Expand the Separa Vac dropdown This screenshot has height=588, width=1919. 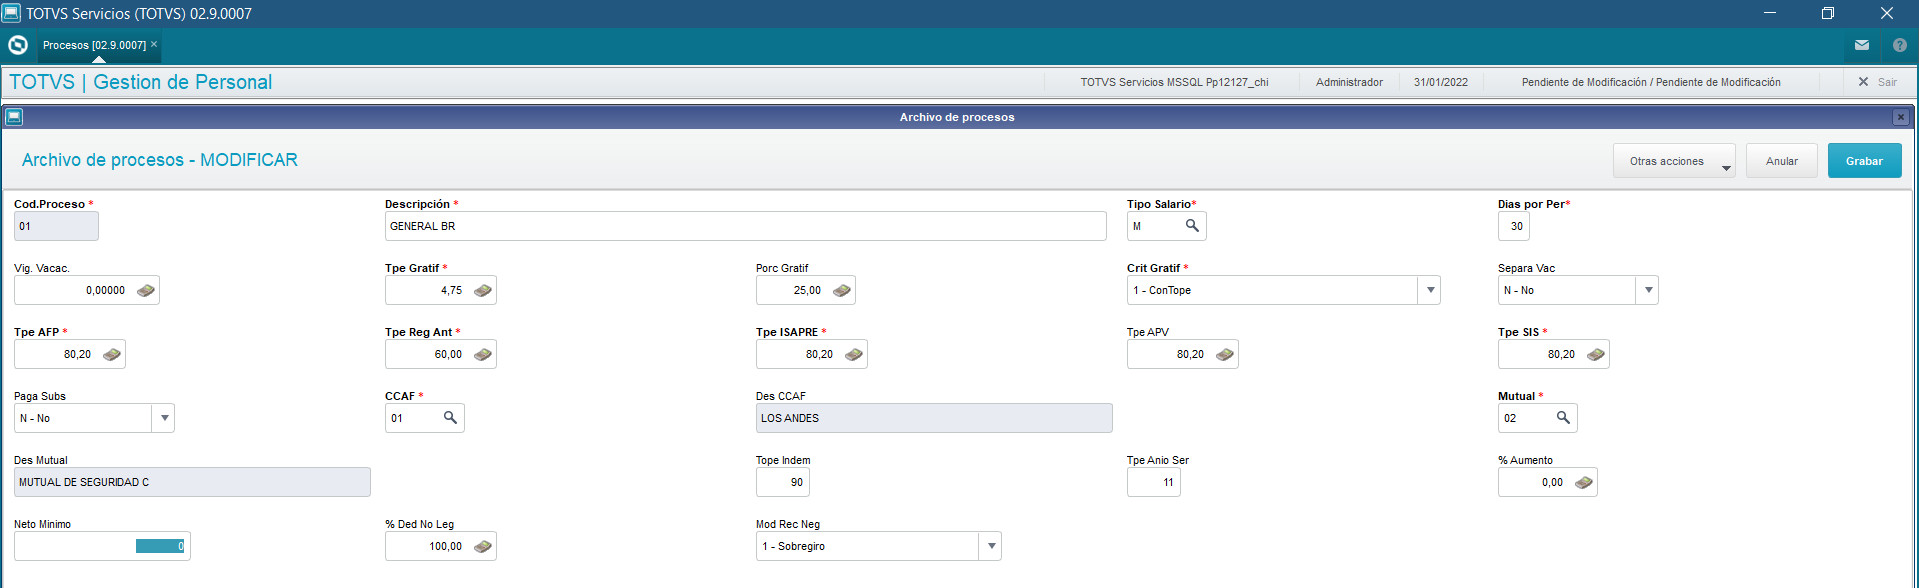tap(1648, 290)
